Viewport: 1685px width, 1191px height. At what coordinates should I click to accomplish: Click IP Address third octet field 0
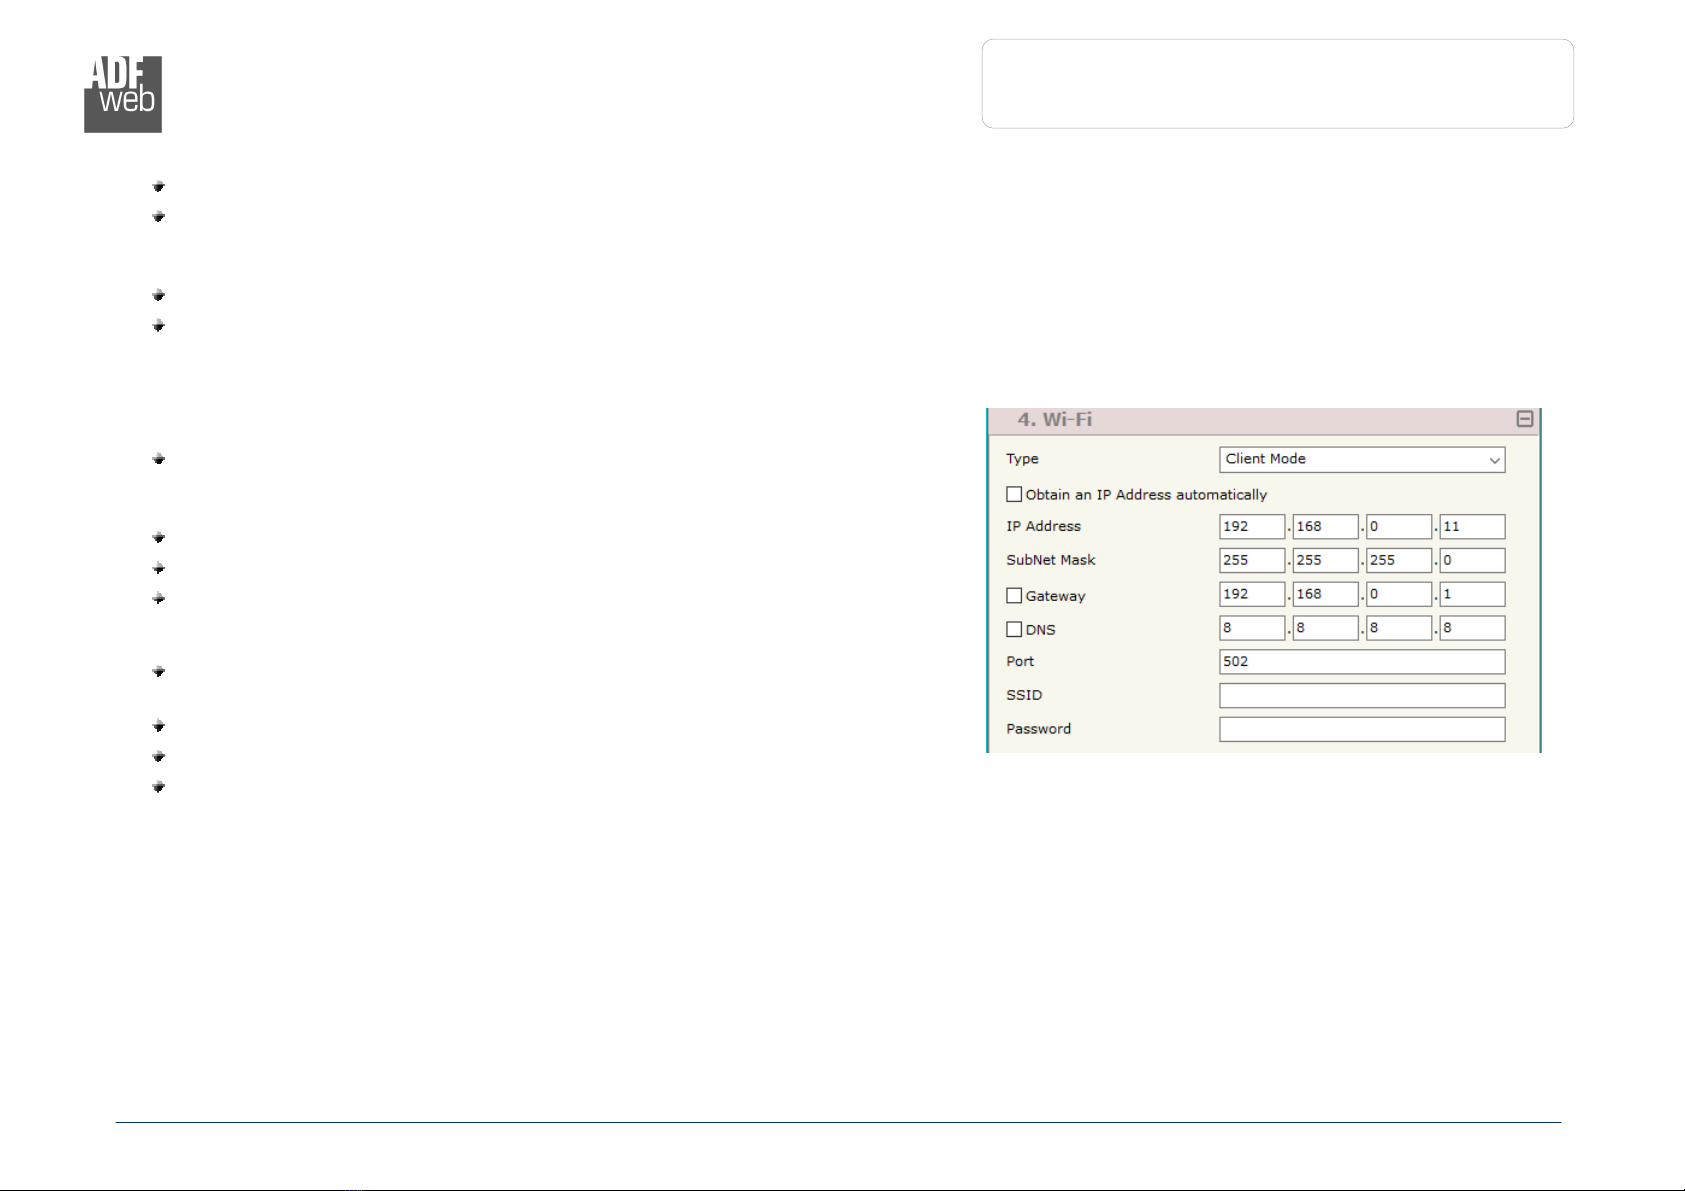[x=1399, y=527]
